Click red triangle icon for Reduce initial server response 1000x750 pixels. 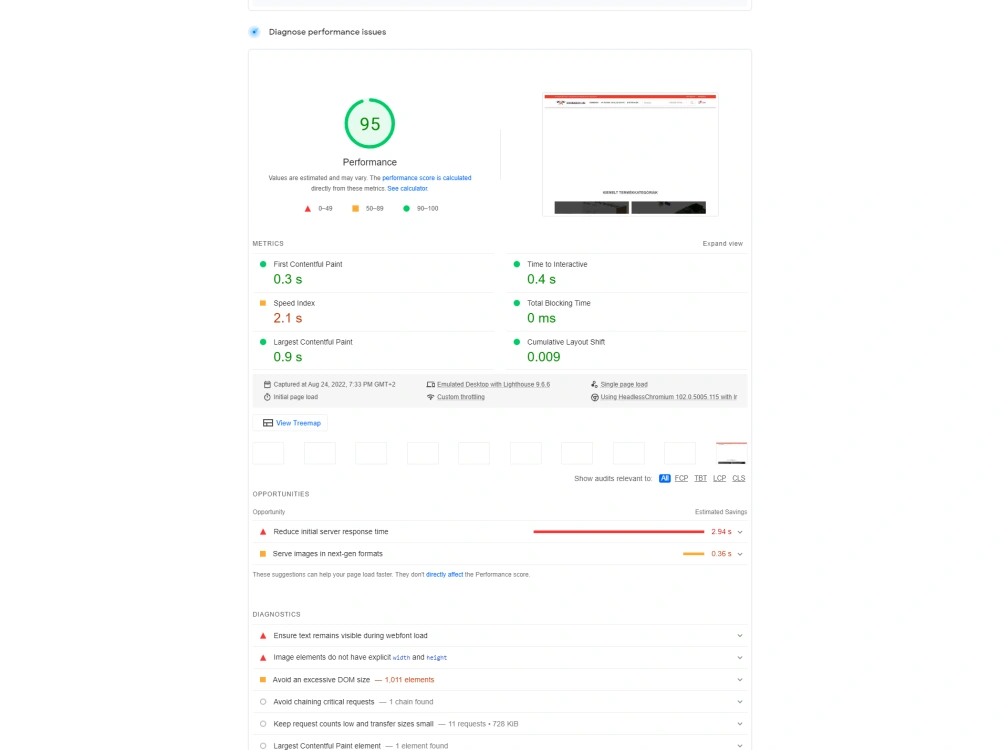tap(263, 532)
